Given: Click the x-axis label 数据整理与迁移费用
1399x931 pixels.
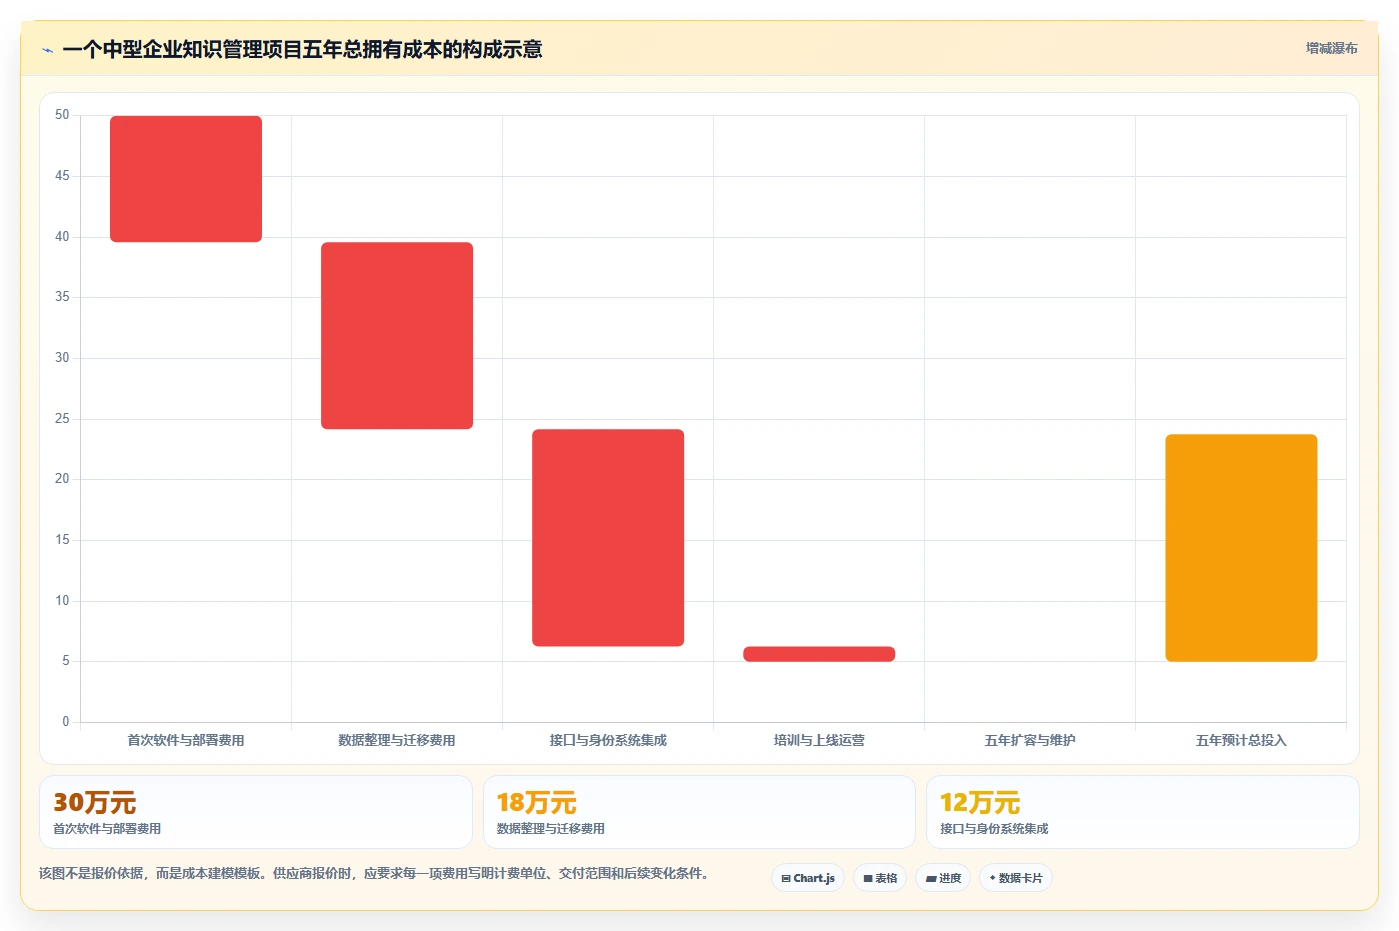Looking at the screenshot, I should coord(397,741).
